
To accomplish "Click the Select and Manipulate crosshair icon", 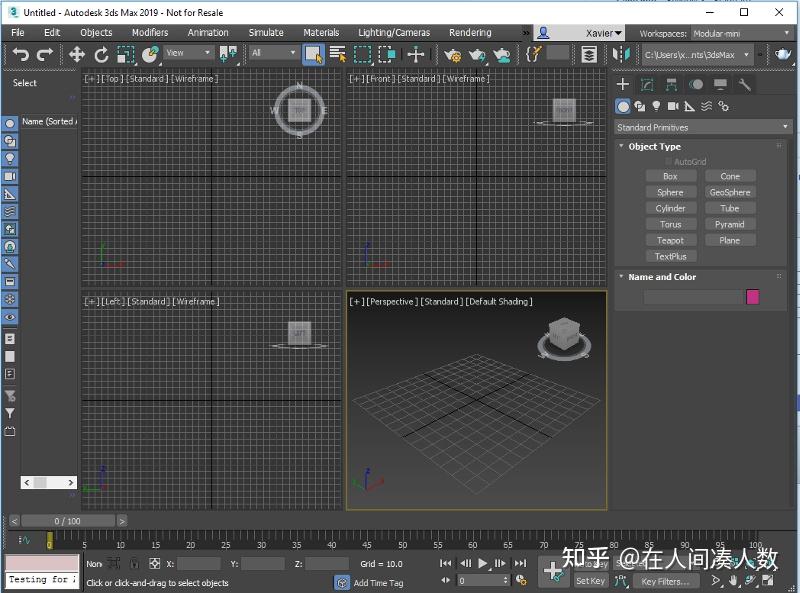I will tap(416, 54).
